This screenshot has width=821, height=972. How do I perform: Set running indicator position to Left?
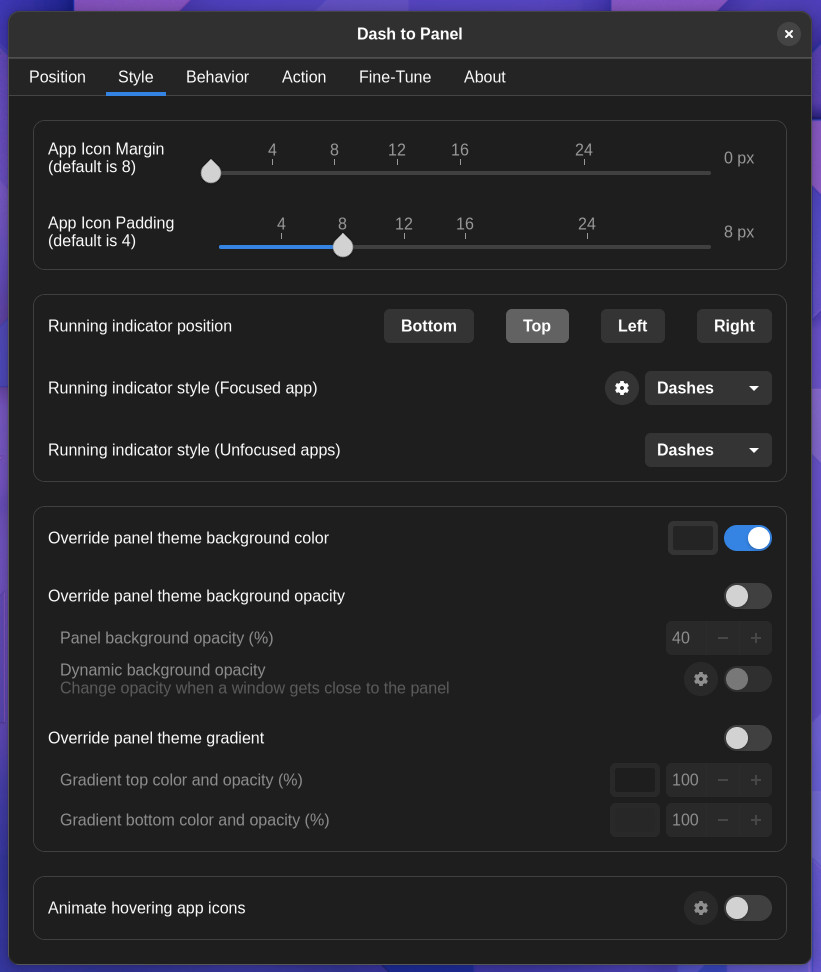pyautogui.click(x=632, y=326)
